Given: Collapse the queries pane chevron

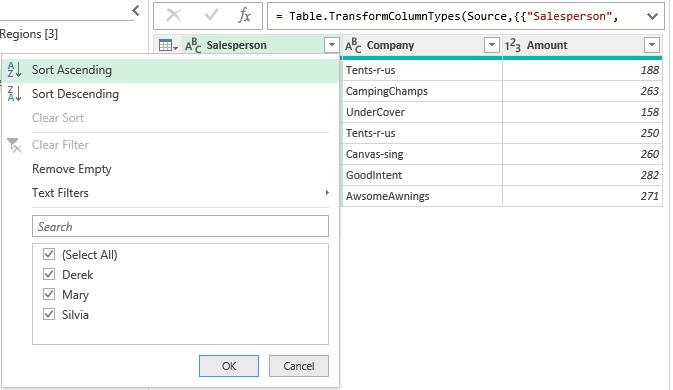Looking at the screenshot, I should coord(136,10).
